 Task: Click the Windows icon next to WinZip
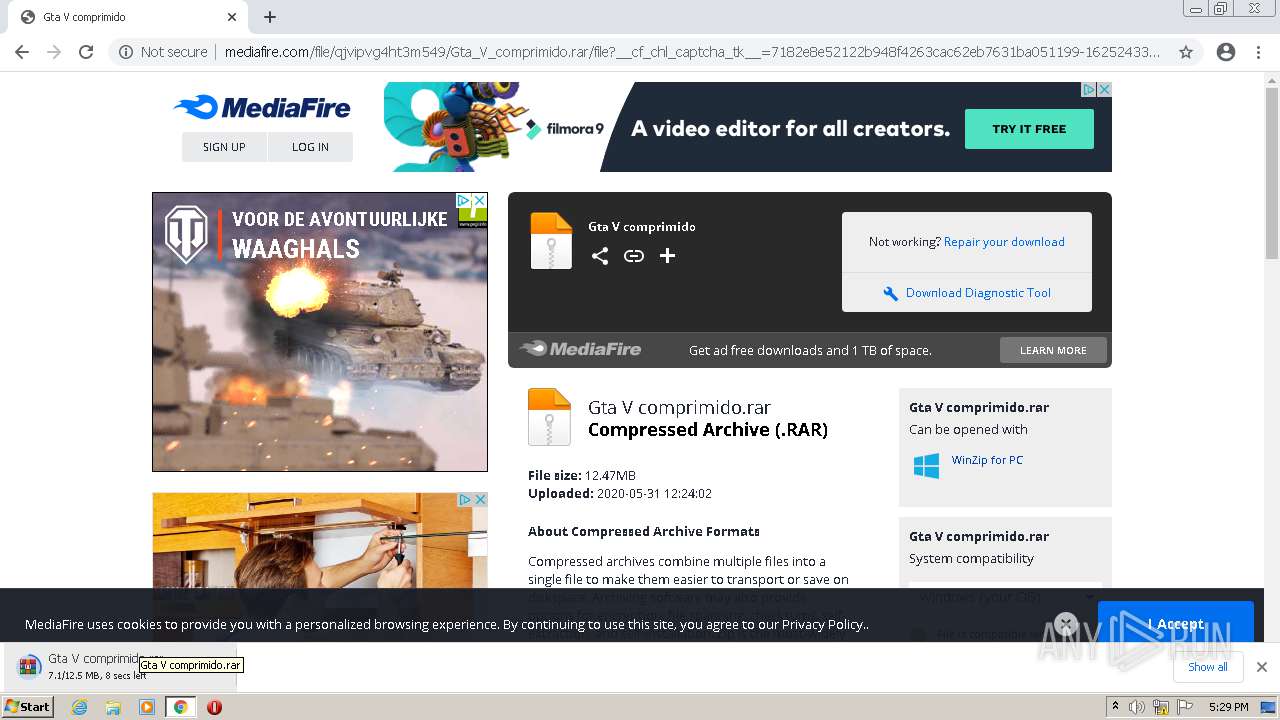(927, 466)
